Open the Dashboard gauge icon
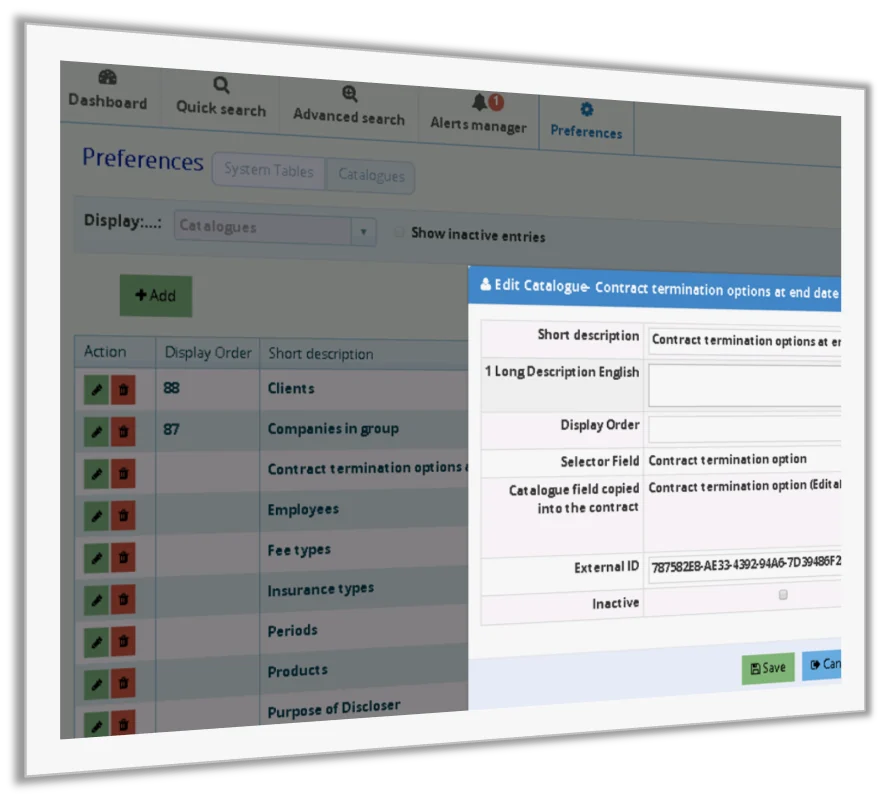Screen dimensions: 880x799 coord(107,77)
